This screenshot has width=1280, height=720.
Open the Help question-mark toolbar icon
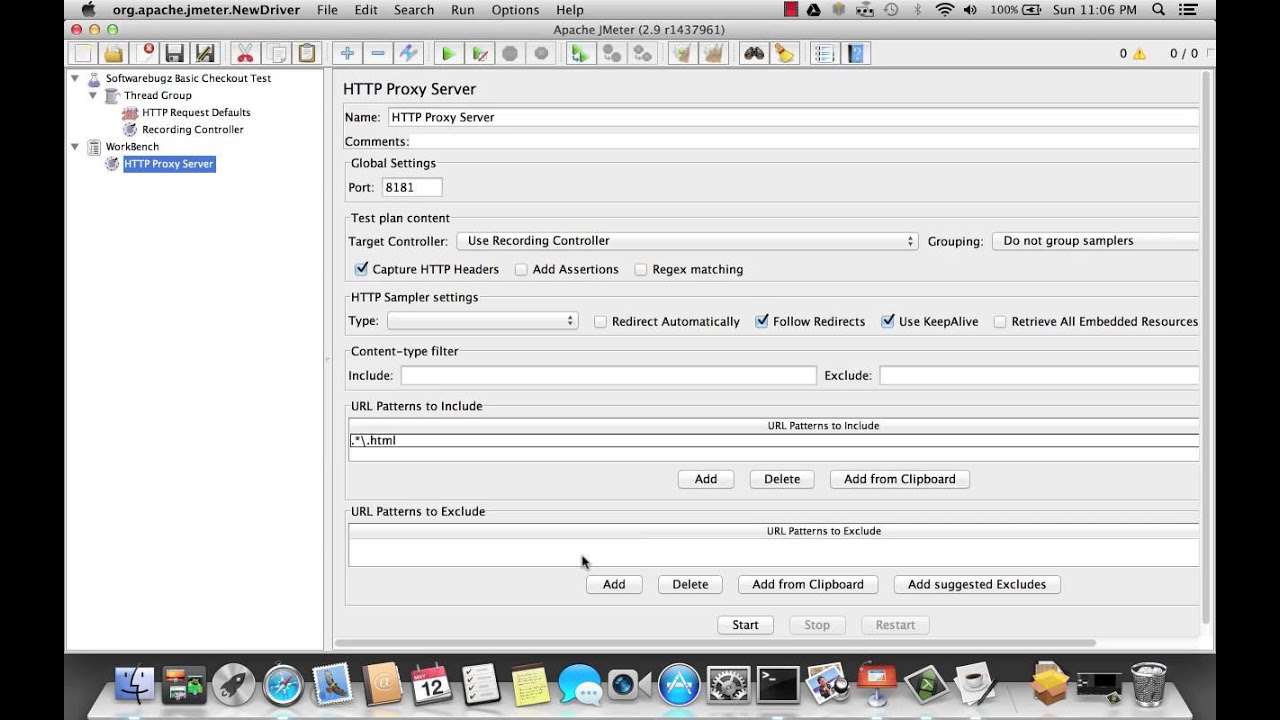pyautogui.click(x=857, y=54)
